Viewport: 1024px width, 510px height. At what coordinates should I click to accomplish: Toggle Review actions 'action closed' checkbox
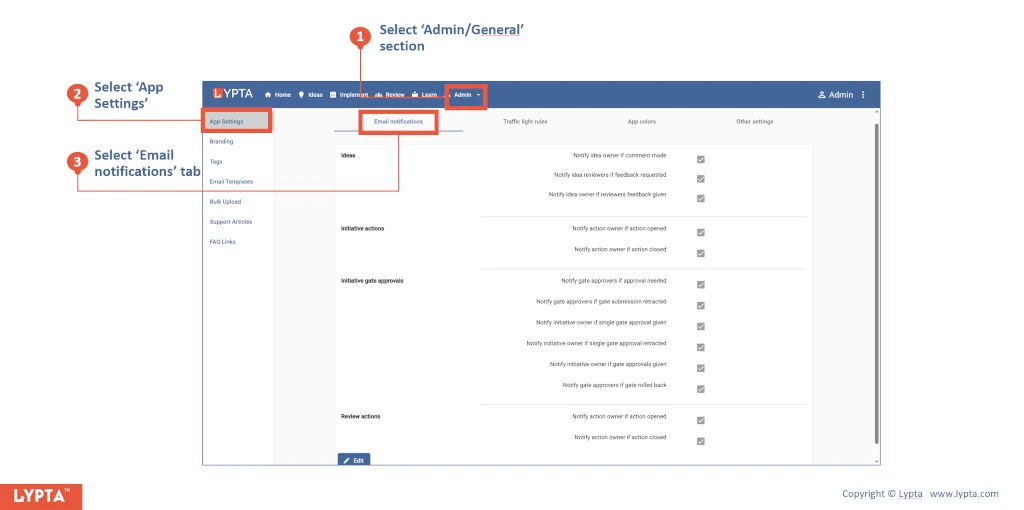(x=701, y=441)
